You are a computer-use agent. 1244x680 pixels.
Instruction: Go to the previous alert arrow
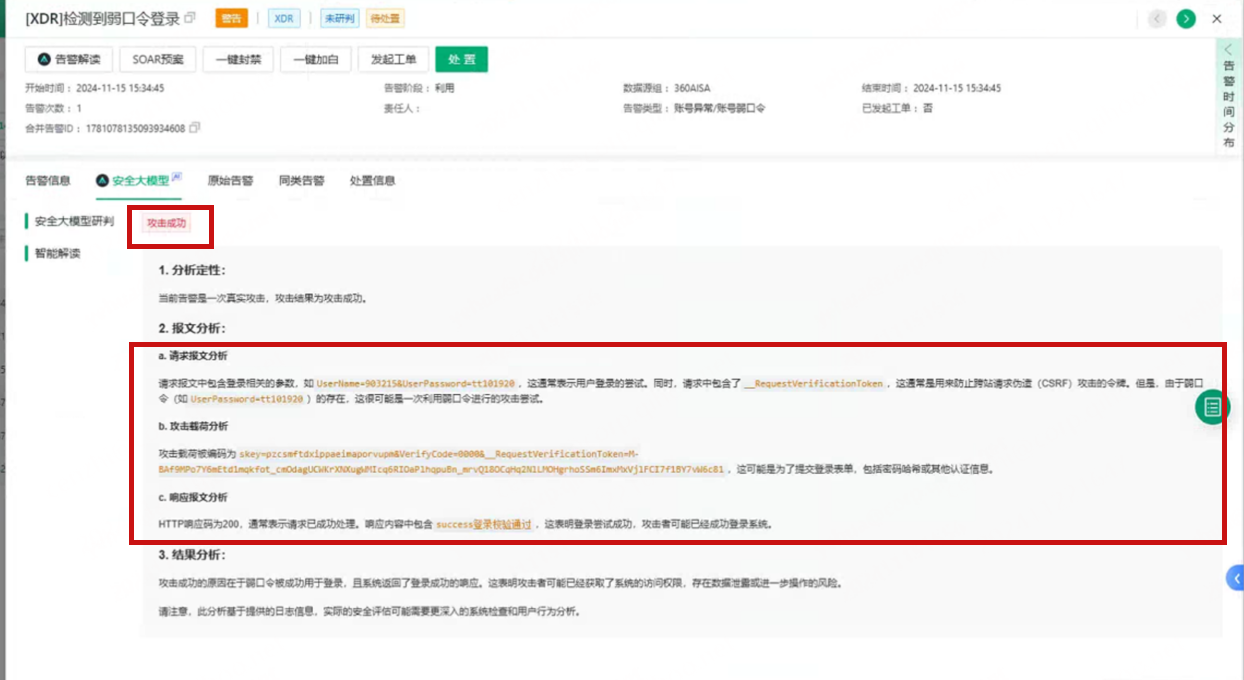coord(1157,19)
